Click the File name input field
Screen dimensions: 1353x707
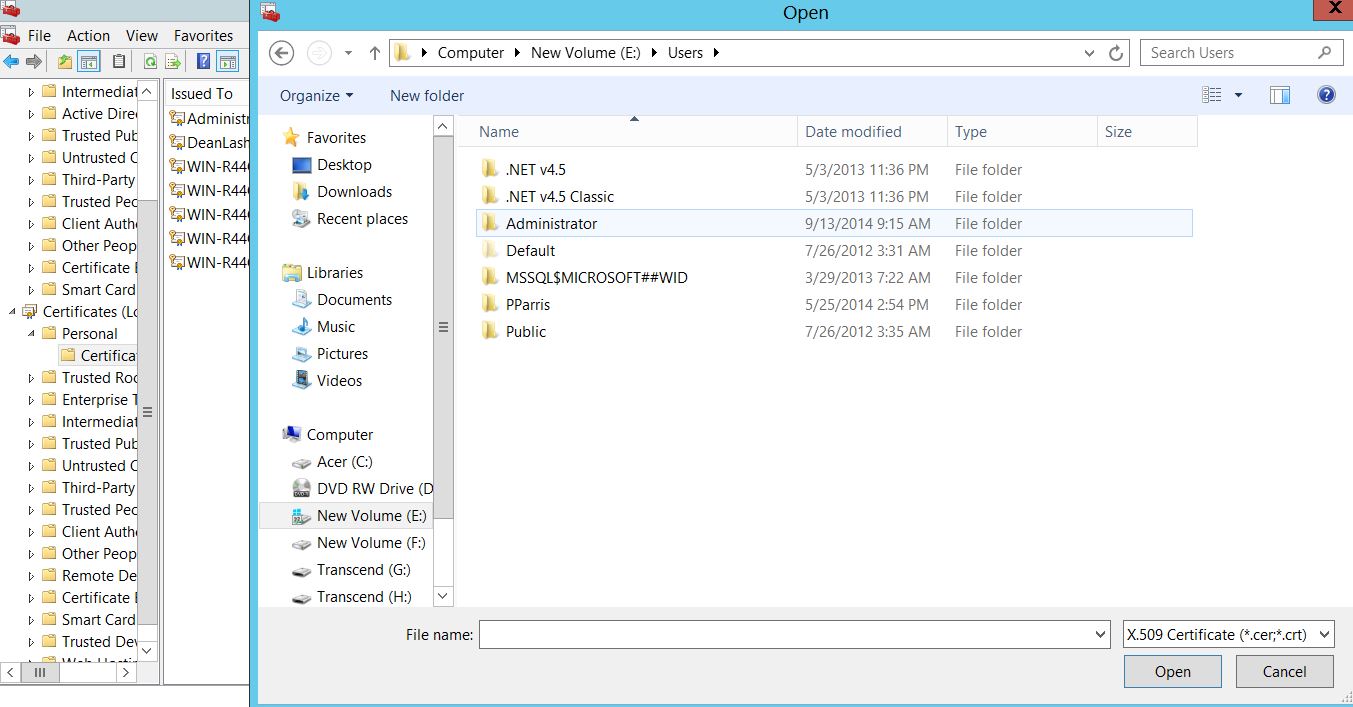click(x=785, y=634)
